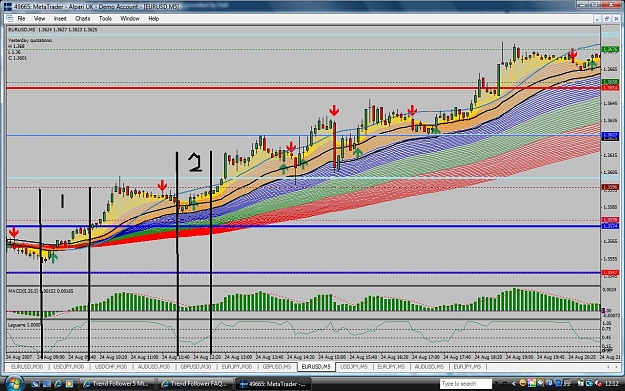This screenshot has height=391, width=625.
Task: Click the Type to search taskbar field
Action: (x=466, y=384)
